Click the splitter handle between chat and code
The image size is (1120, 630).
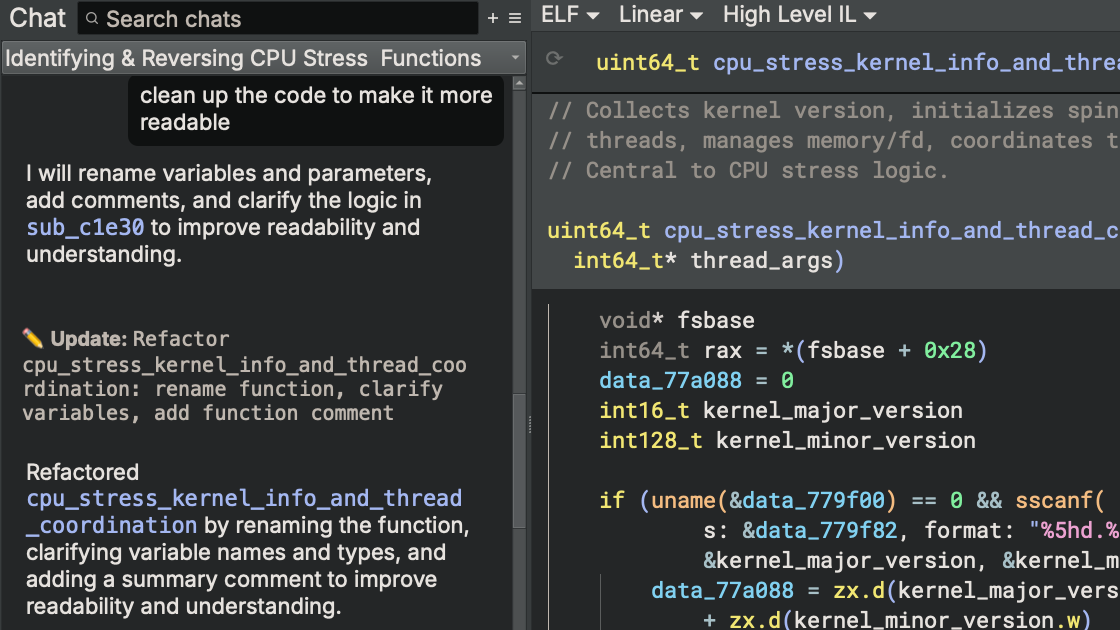(528, 425)
